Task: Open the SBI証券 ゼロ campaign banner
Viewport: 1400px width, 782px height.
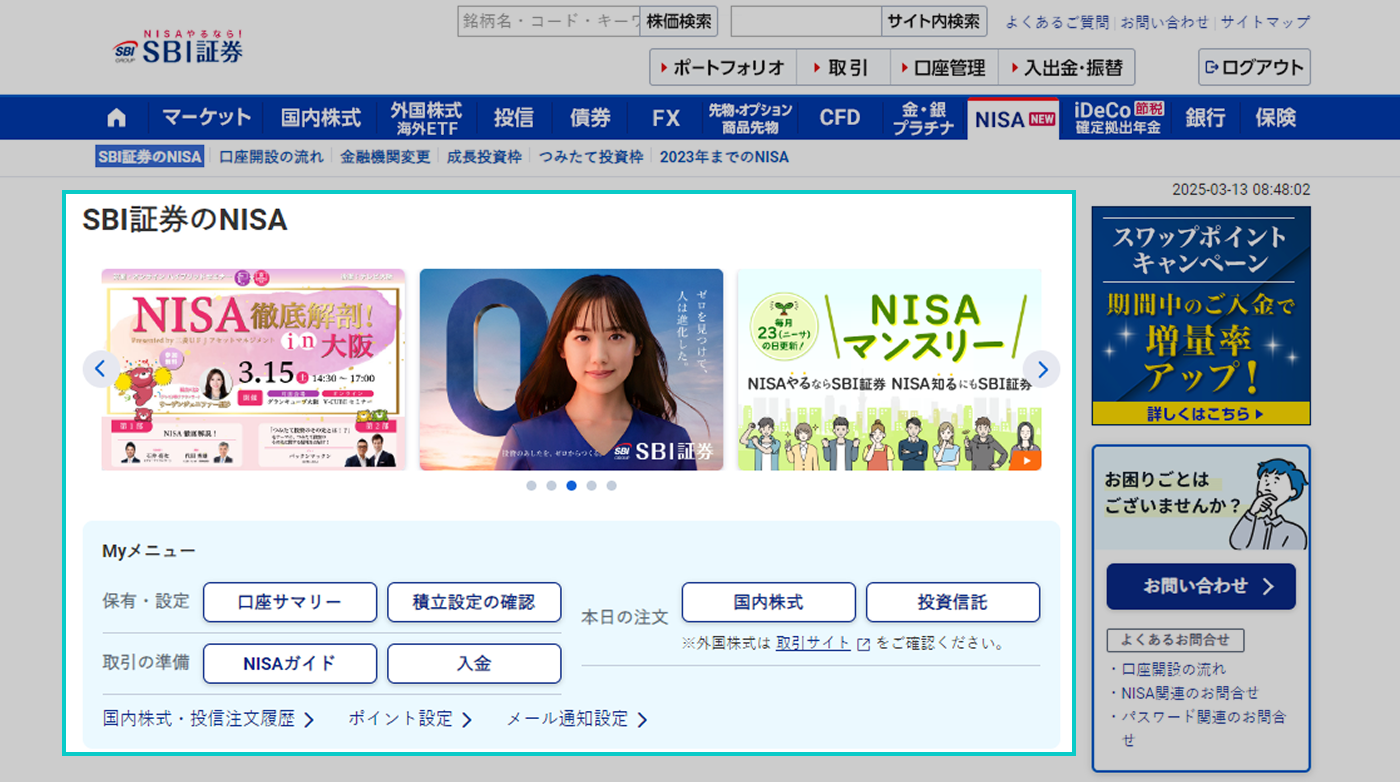Action: [x=571, y=369]
